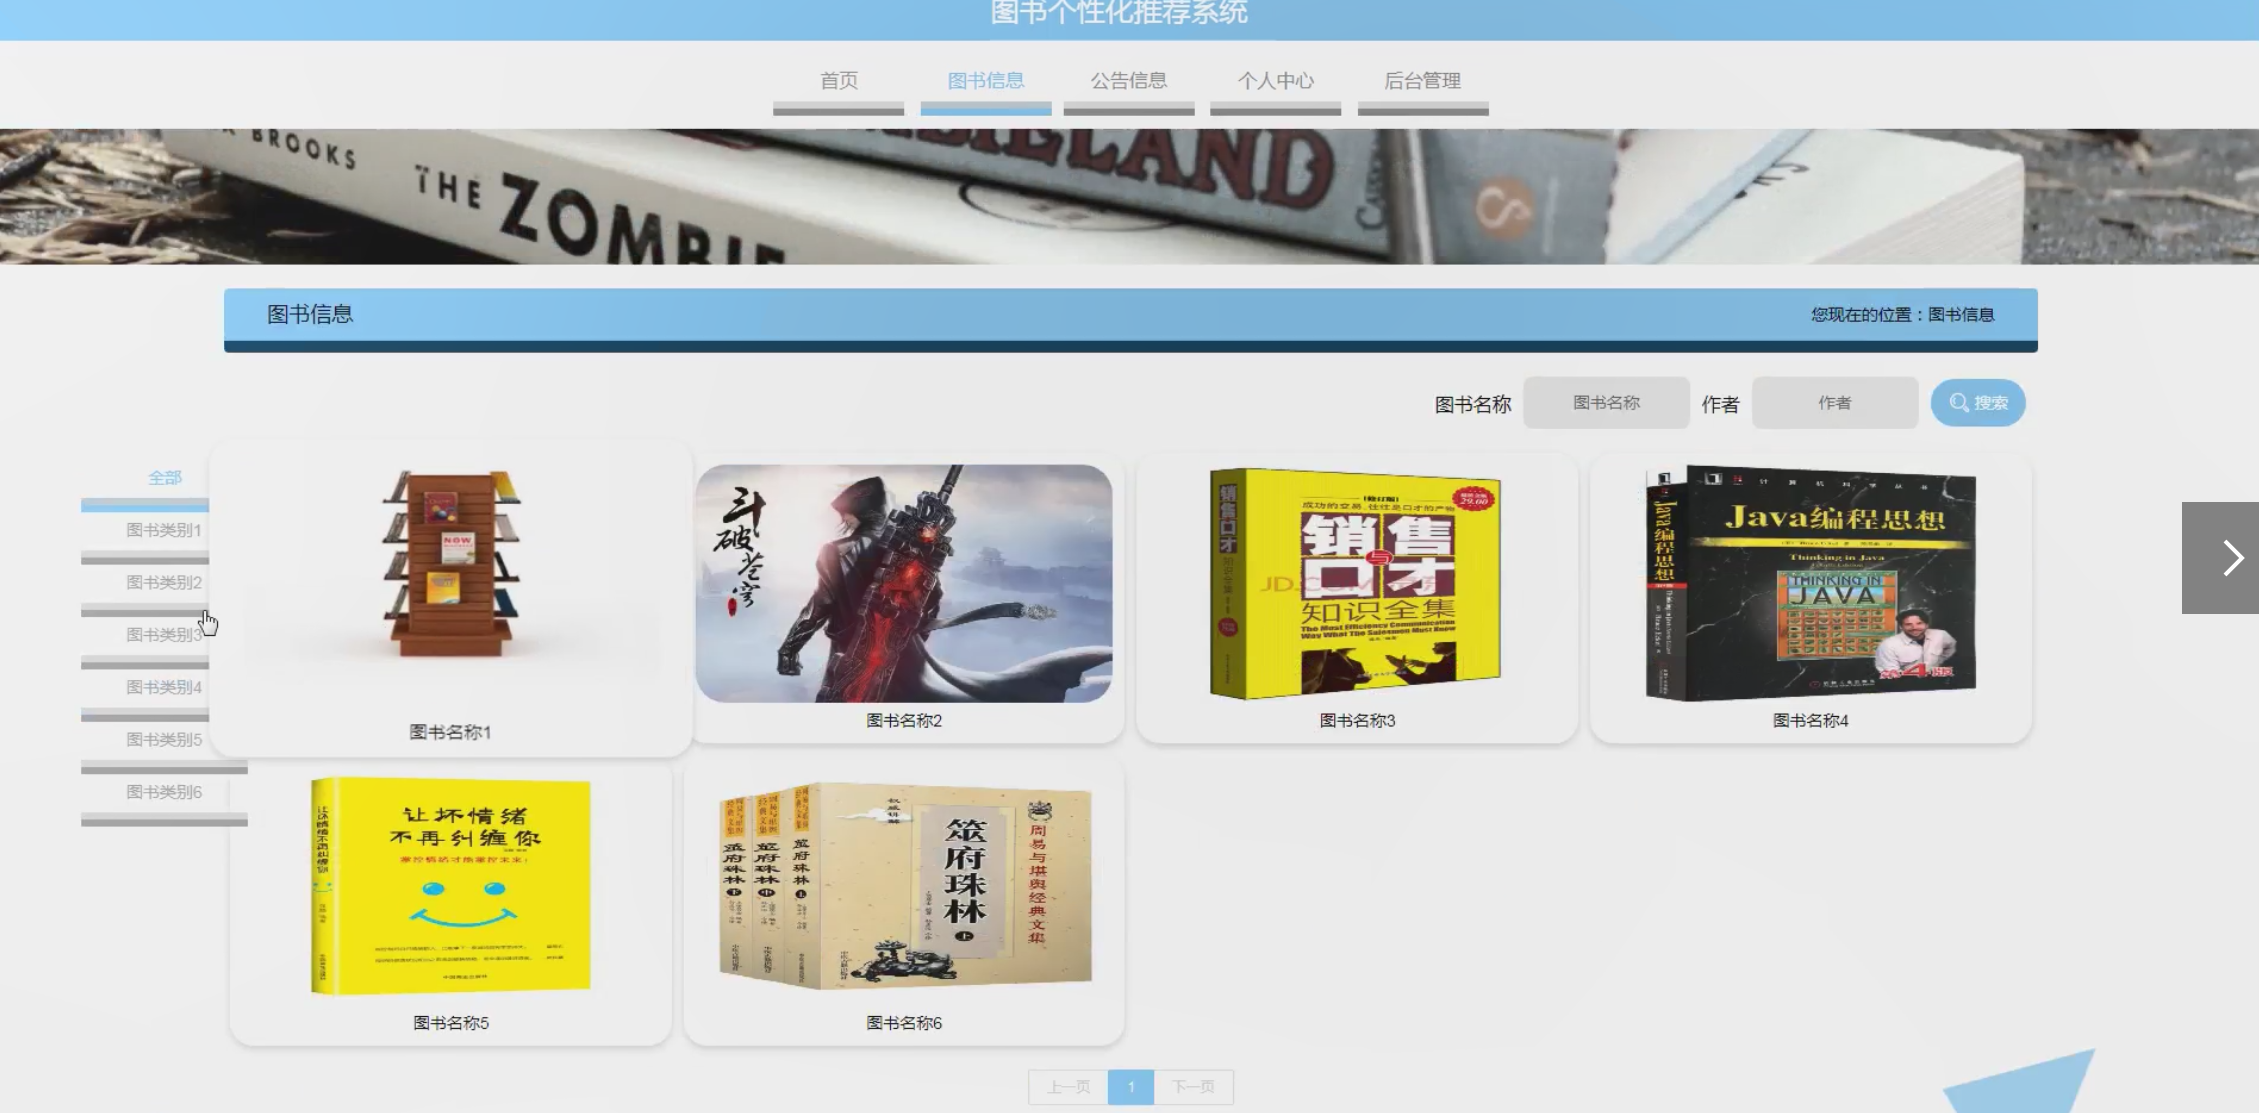Open the 斗破苍穹 book cover image

903,583
